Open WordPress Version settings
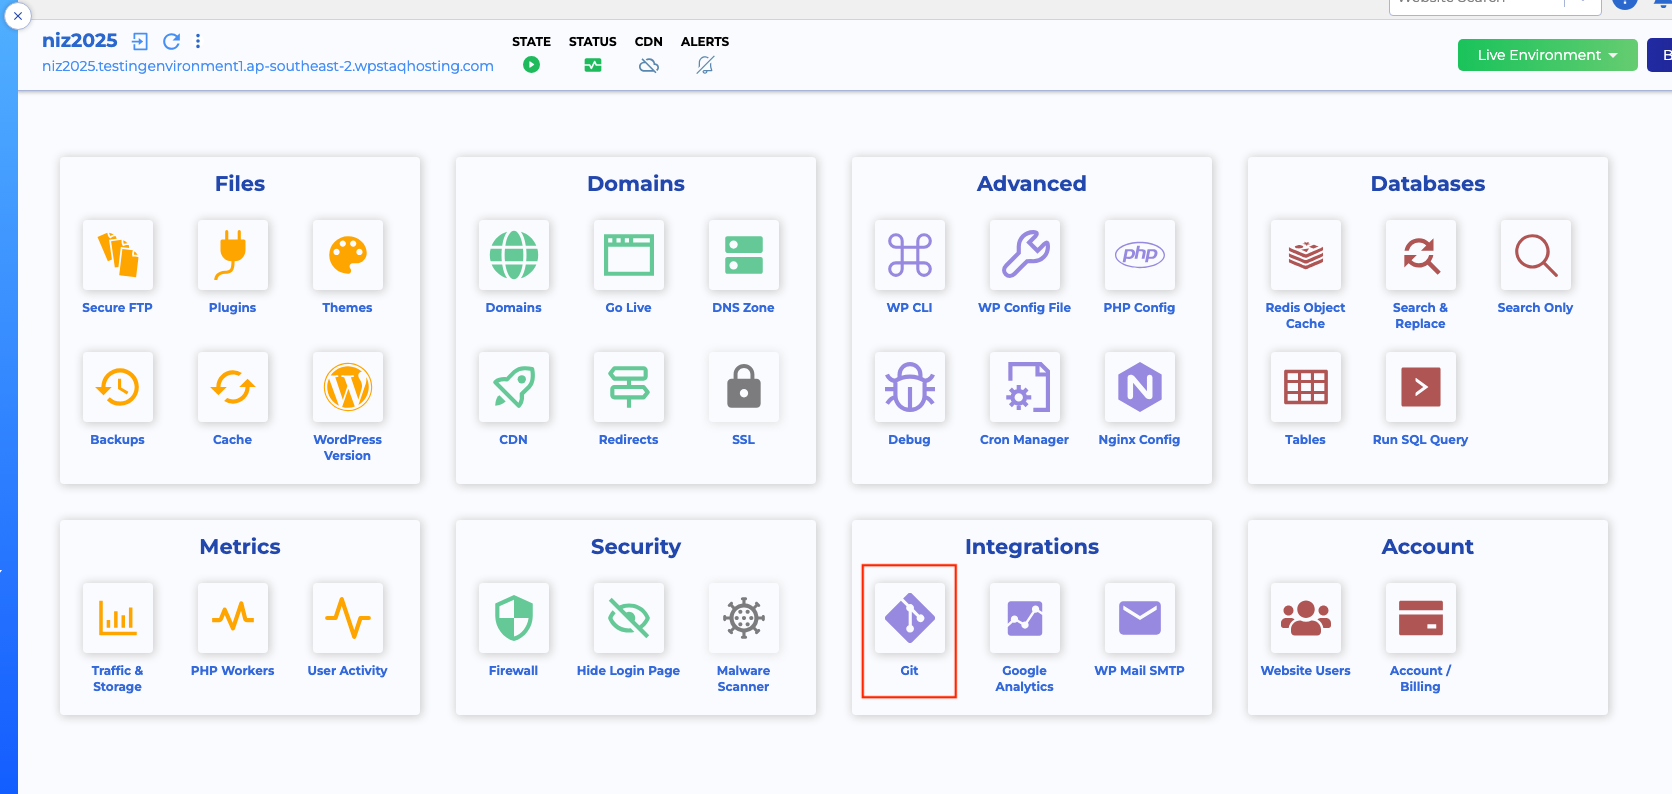Screen dimensions: 1672x794 coord(348,387)
